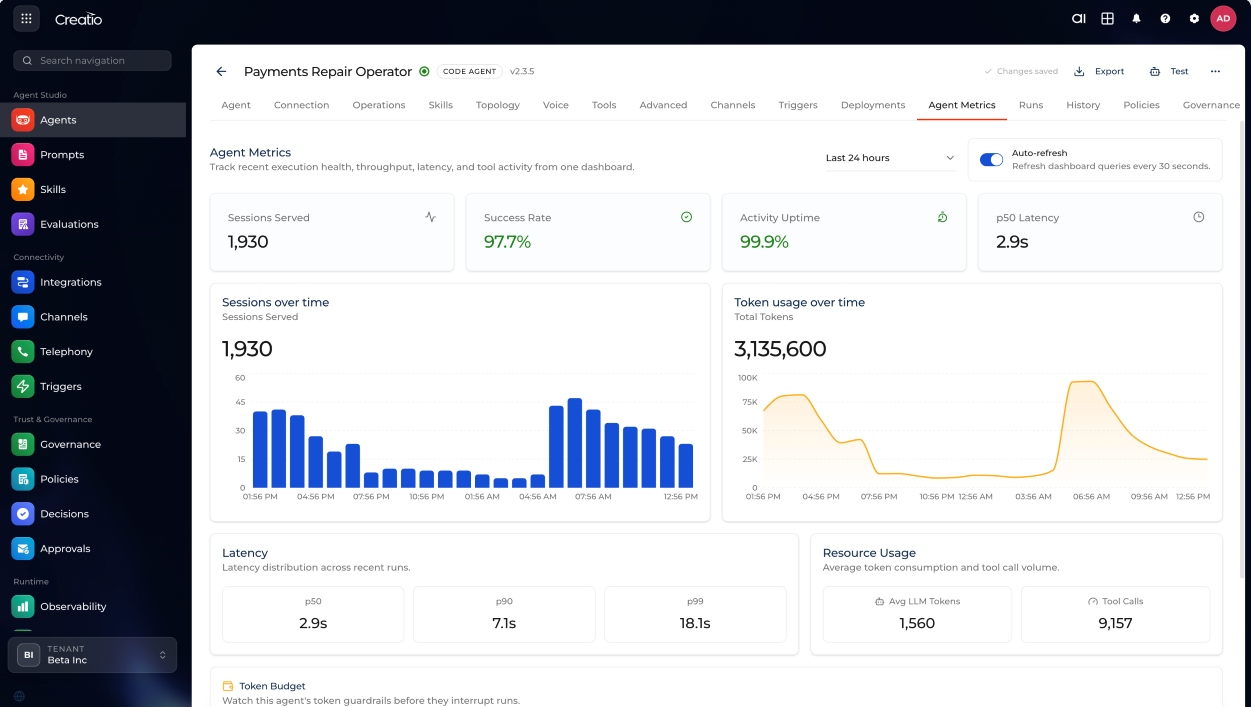The image size is (1251, 707).
Task: Click the tallest bar in Sessions chart
Action: (575, 443)
